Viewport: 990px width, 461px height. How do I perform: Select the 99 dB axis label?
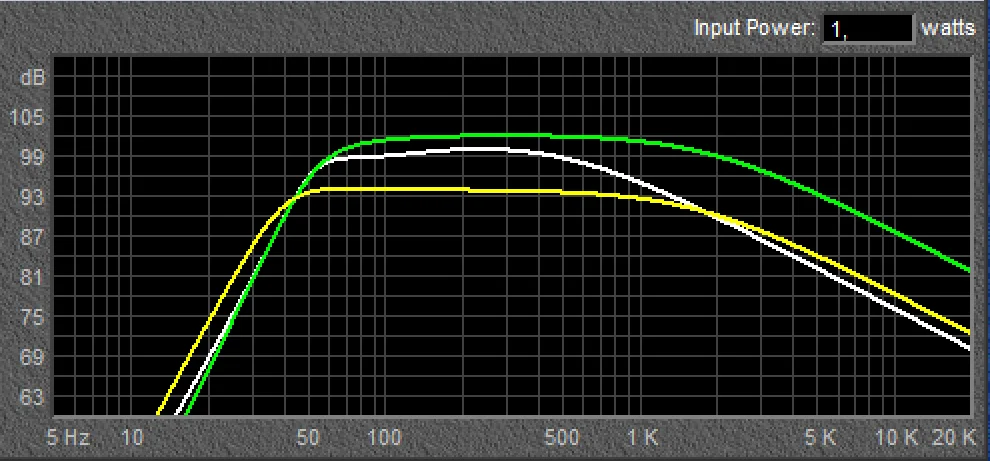tap(31, 157)
